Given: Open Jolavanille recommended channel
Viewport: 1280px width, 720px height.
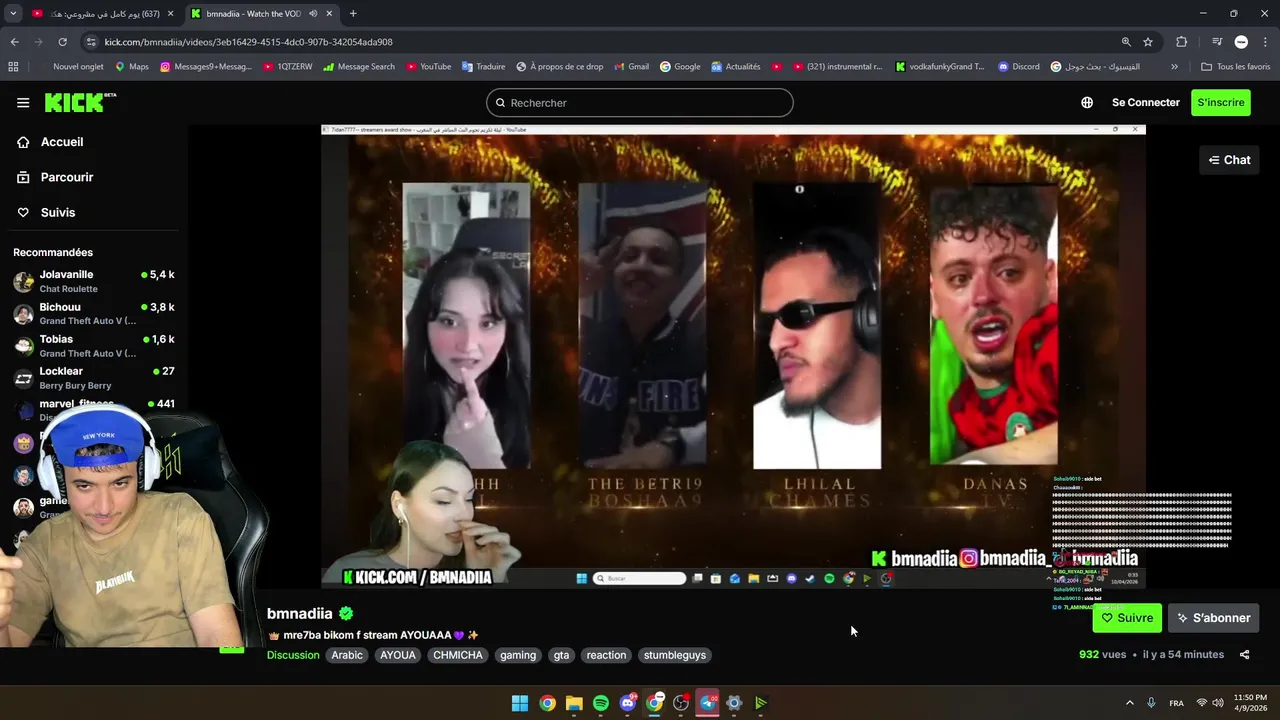Looking at the screenshot, I should (x=94, y=281).
